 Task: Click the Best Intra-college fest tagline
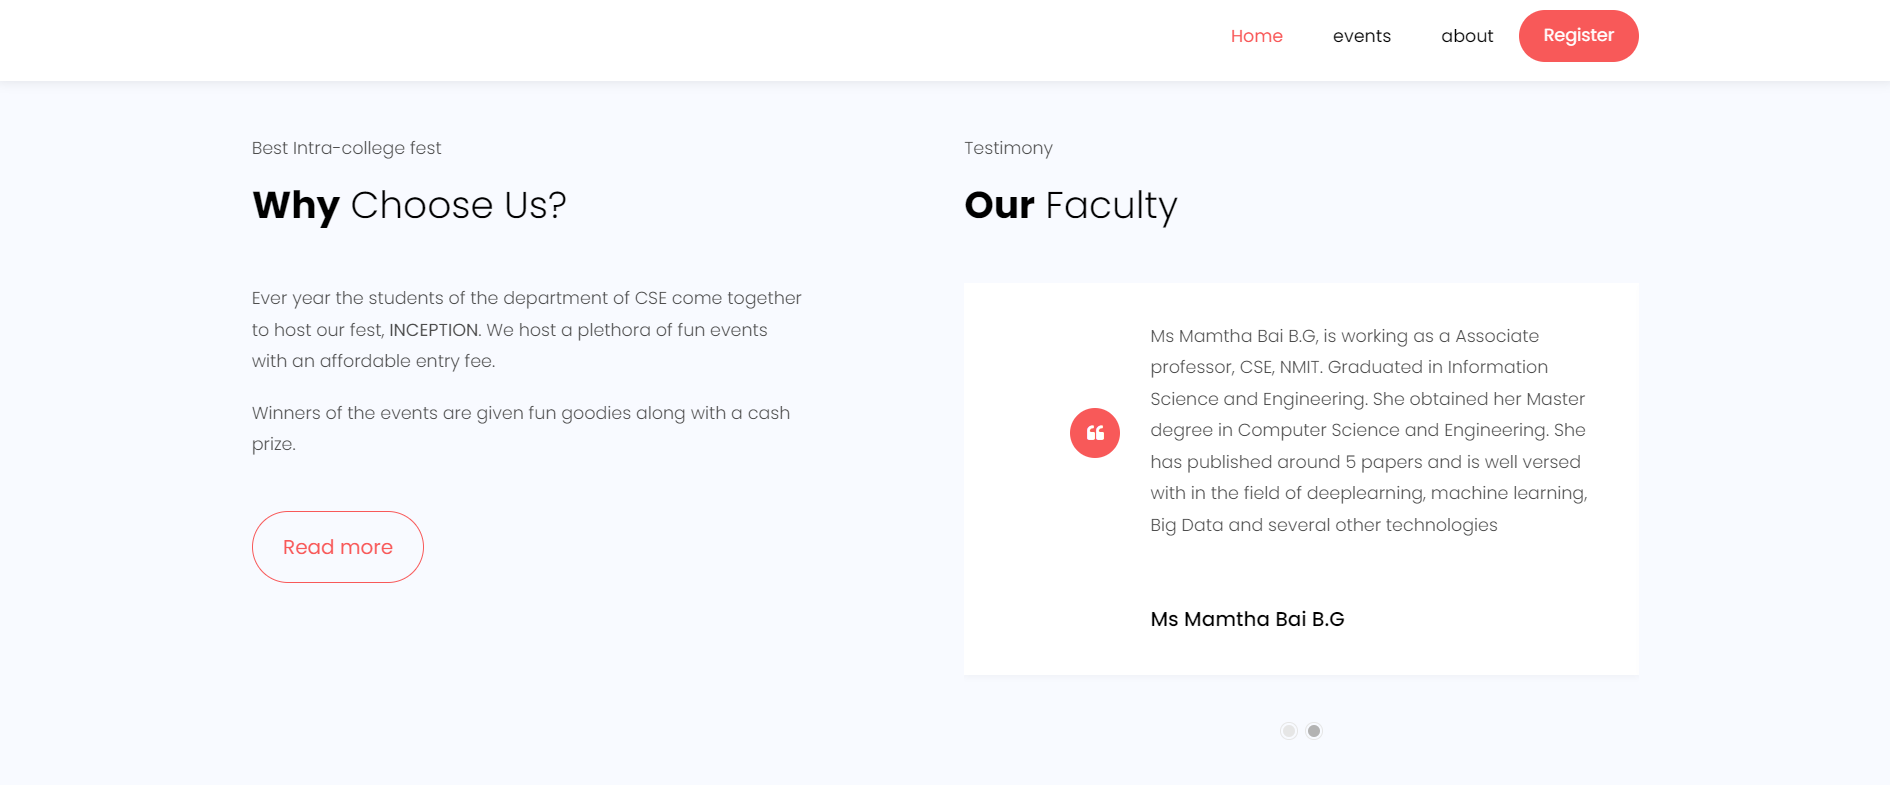[x=346, y=148]
